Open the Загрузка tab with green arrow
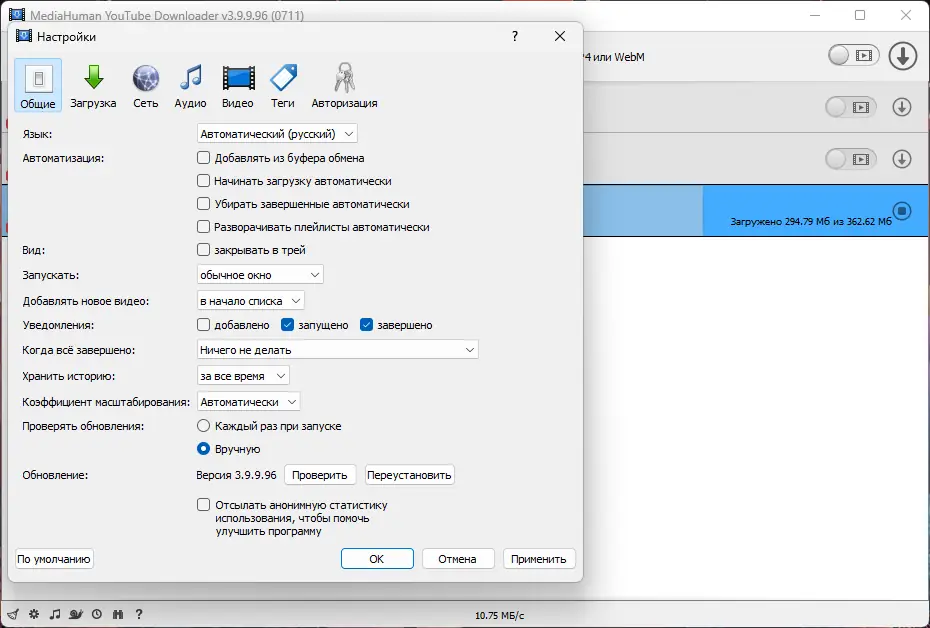This screenshot has height=628, width=930. [x=93, y=85]
